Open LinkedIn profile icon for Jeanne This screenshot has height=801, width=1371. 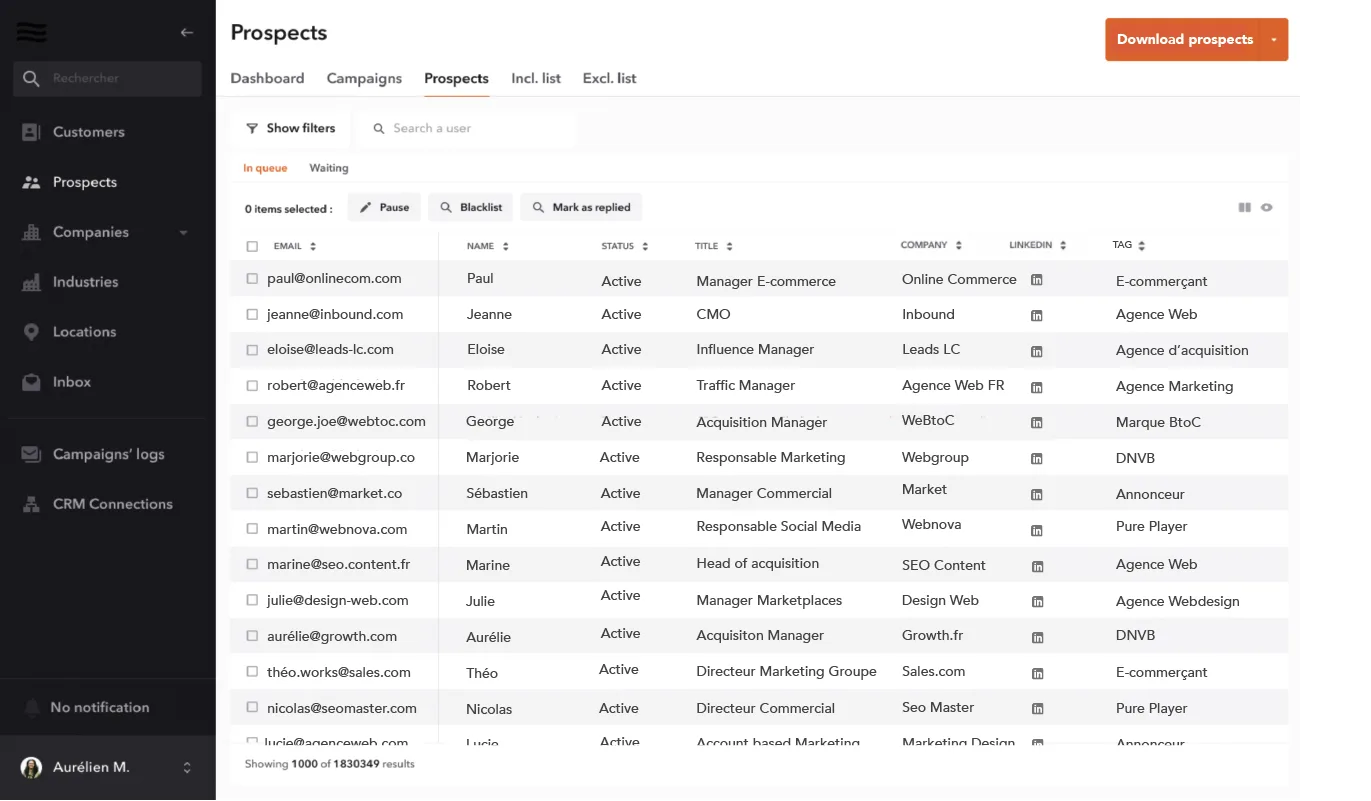point(1037,315)
